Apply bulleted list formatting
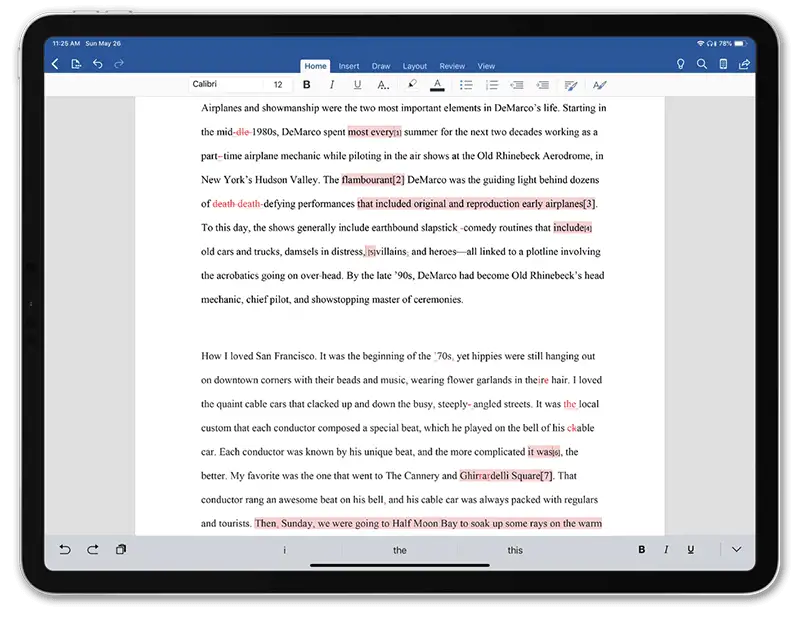The height and width of the screenshot is (617, 800). (468, 85)
